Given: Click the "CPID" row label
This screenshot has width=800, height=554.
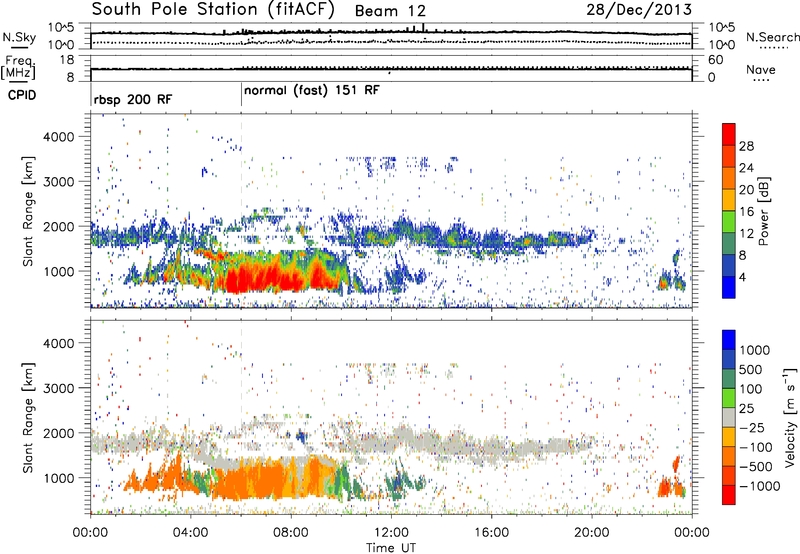Looking at the screenshot, I should click(22, 95).
